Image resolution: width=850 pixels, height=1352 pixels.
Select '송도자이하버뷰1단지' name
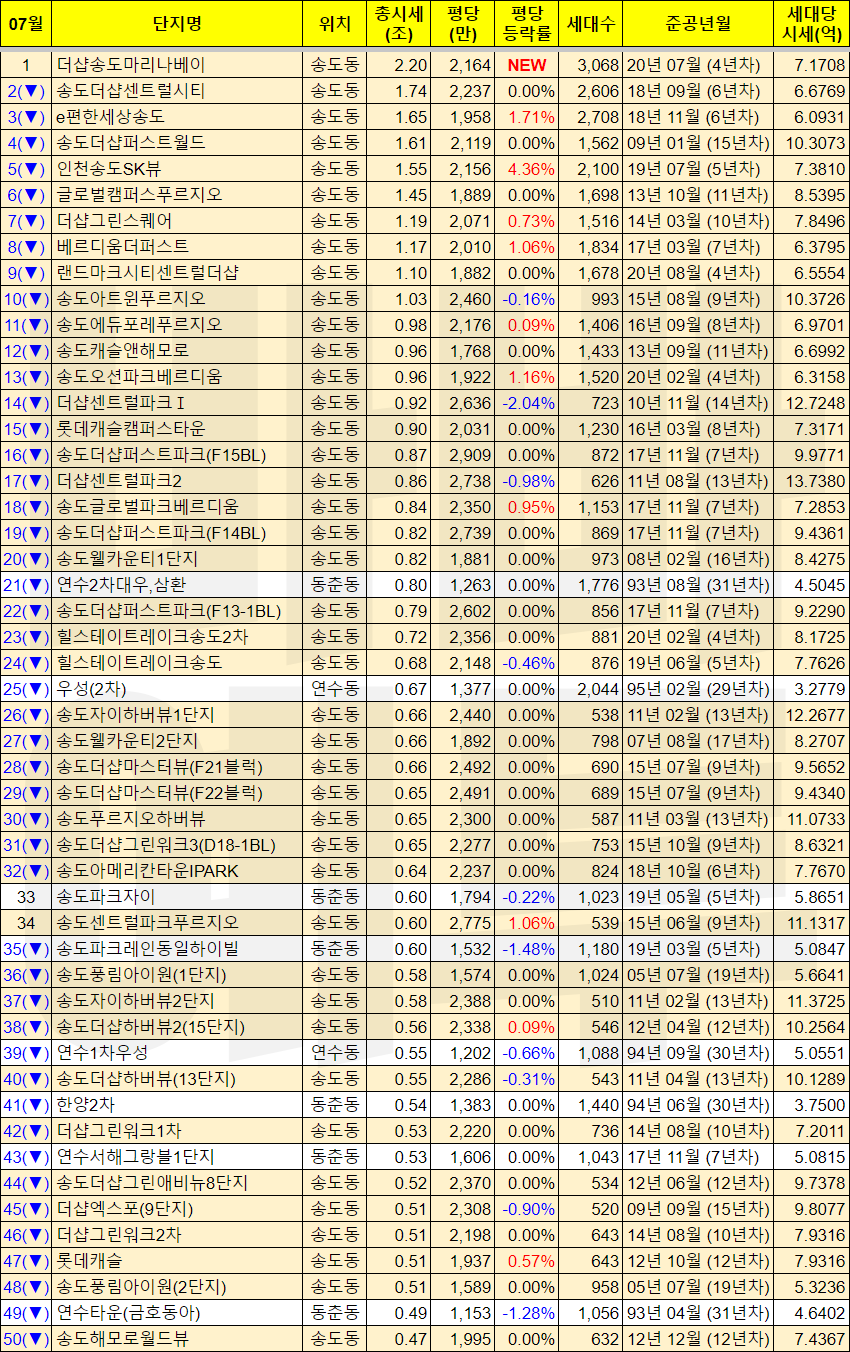coord(135,715)
